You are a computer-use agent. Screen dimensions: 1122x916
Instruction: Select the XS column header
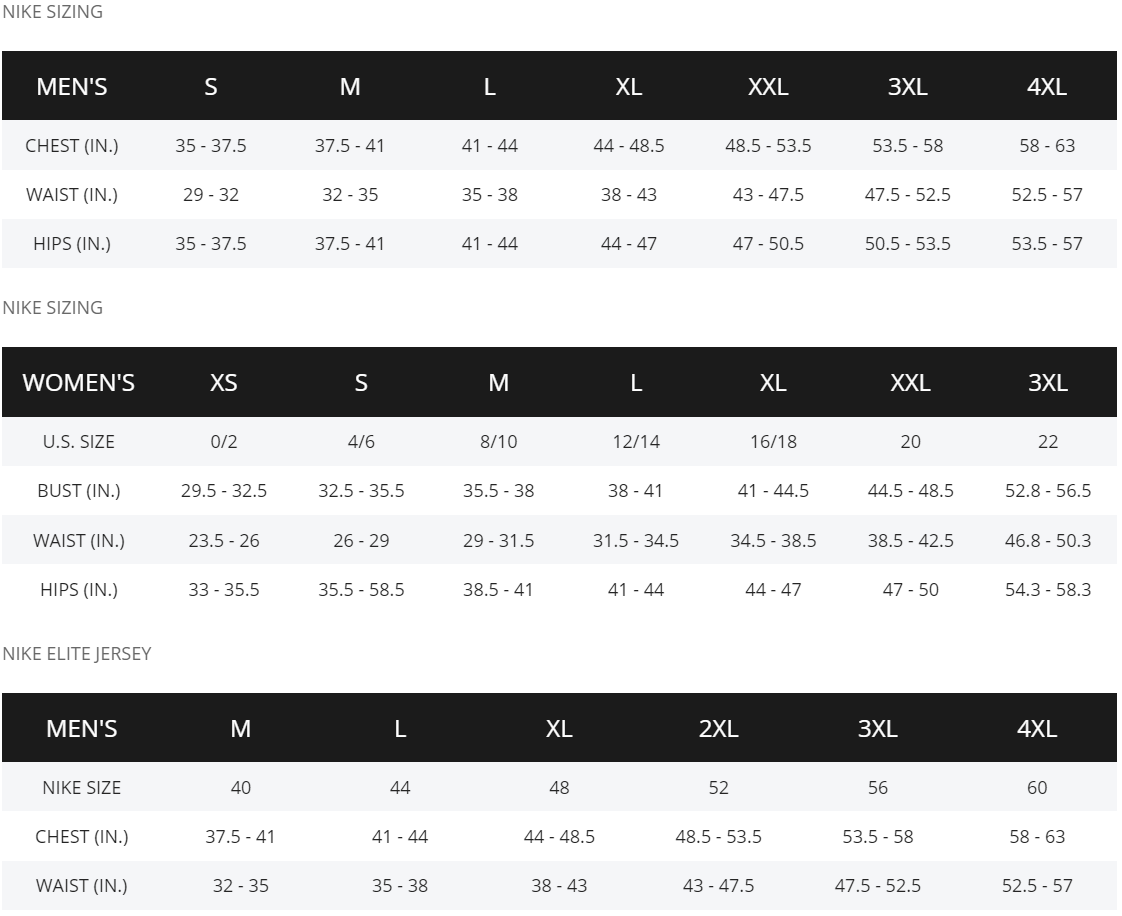[x=224, y=383]
